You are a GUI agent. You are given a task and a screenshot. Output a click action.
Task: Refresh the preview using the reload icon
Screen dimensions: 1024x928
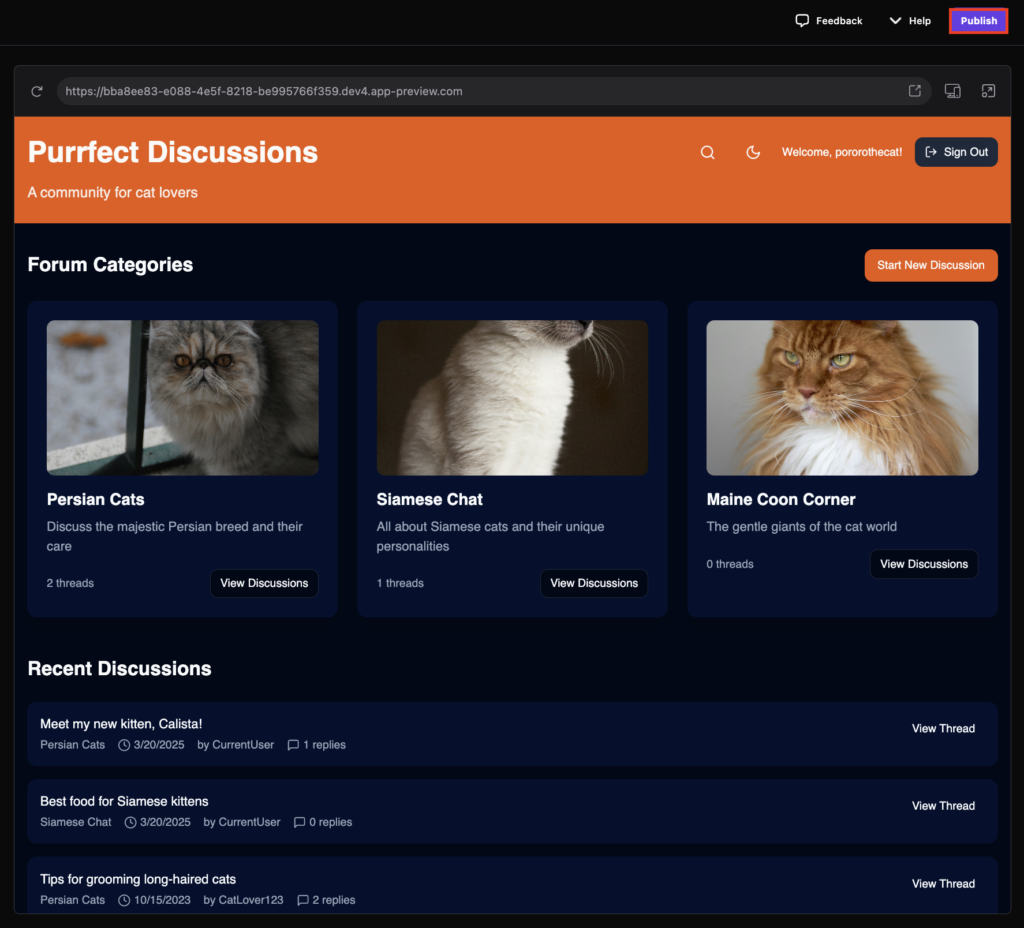[37, 91]
